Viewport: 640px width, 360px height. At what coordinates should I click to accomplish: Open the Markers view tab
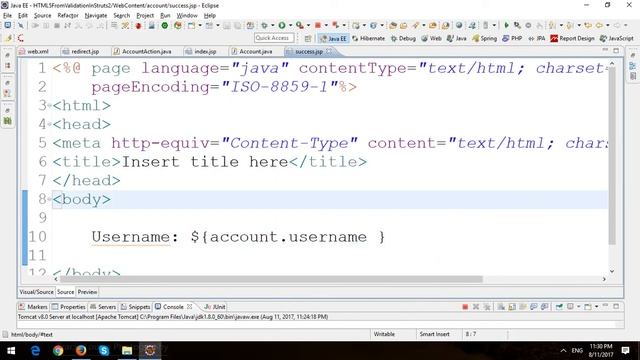[33, 307]
